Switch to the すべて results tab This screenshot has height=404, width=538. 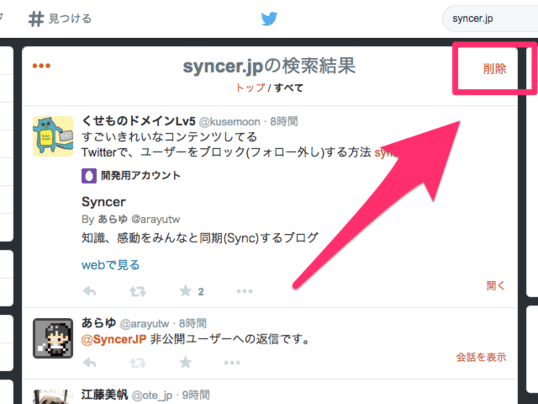pyautogui.click(x=289, y=88)
